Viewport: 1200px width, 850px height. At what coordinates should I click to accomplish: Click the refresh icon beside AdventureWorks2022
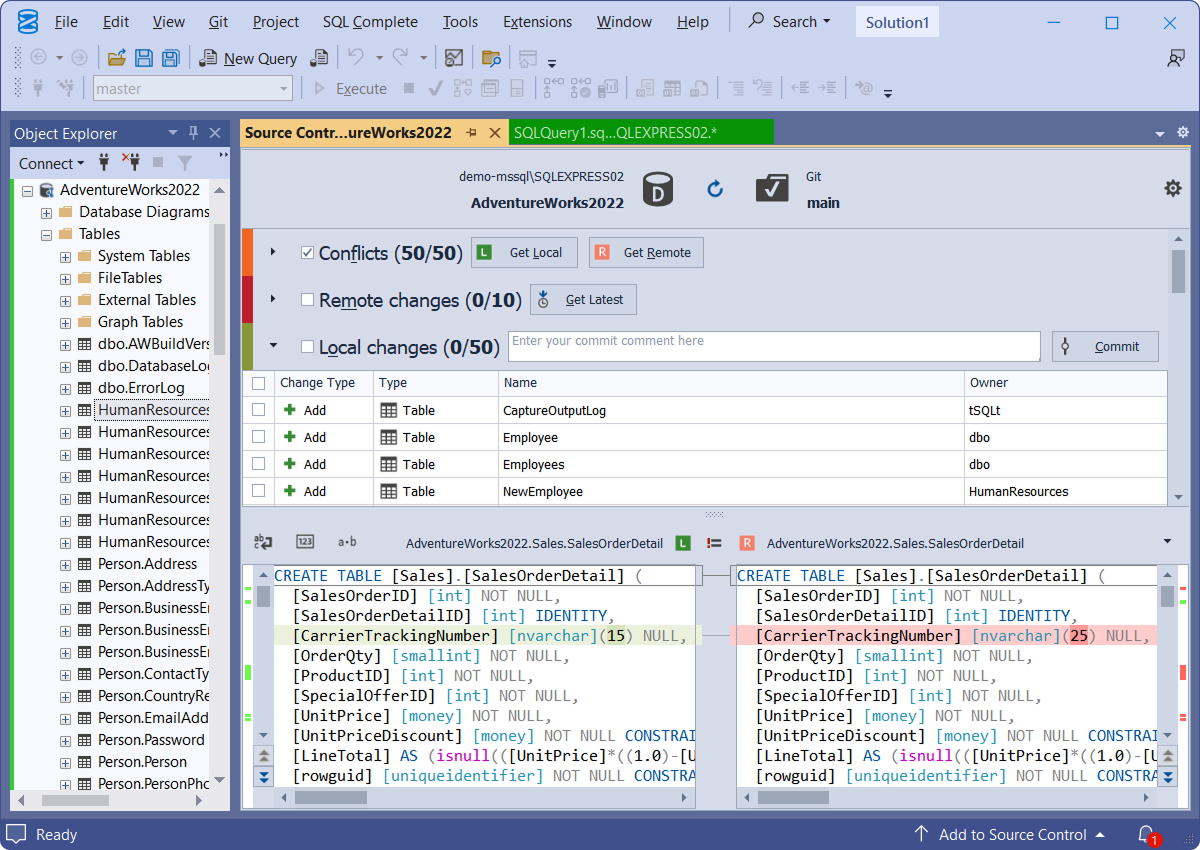715,188
